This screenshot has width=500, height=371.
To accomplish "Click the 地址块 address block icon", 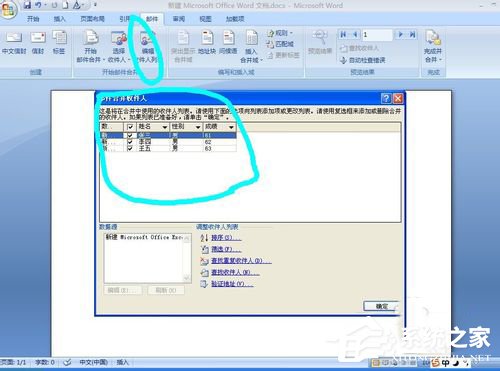I will pos(207,37).
